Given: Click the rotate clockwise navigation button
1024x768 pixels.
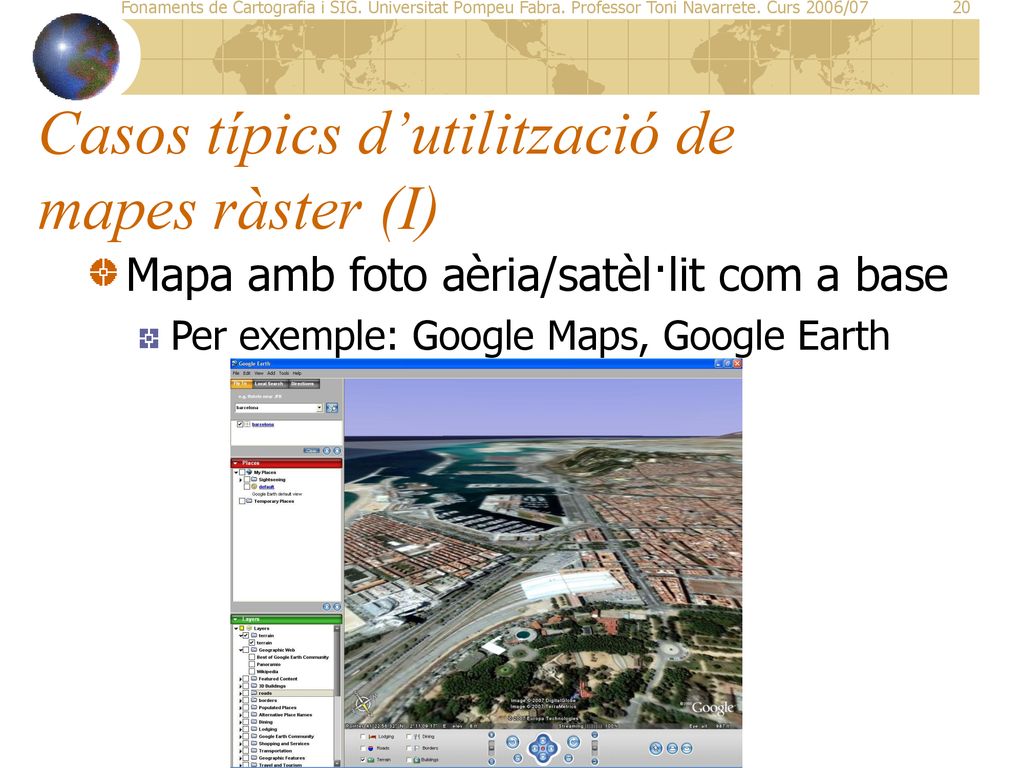Looking at the screenshot, I should (x=573, y=742).
